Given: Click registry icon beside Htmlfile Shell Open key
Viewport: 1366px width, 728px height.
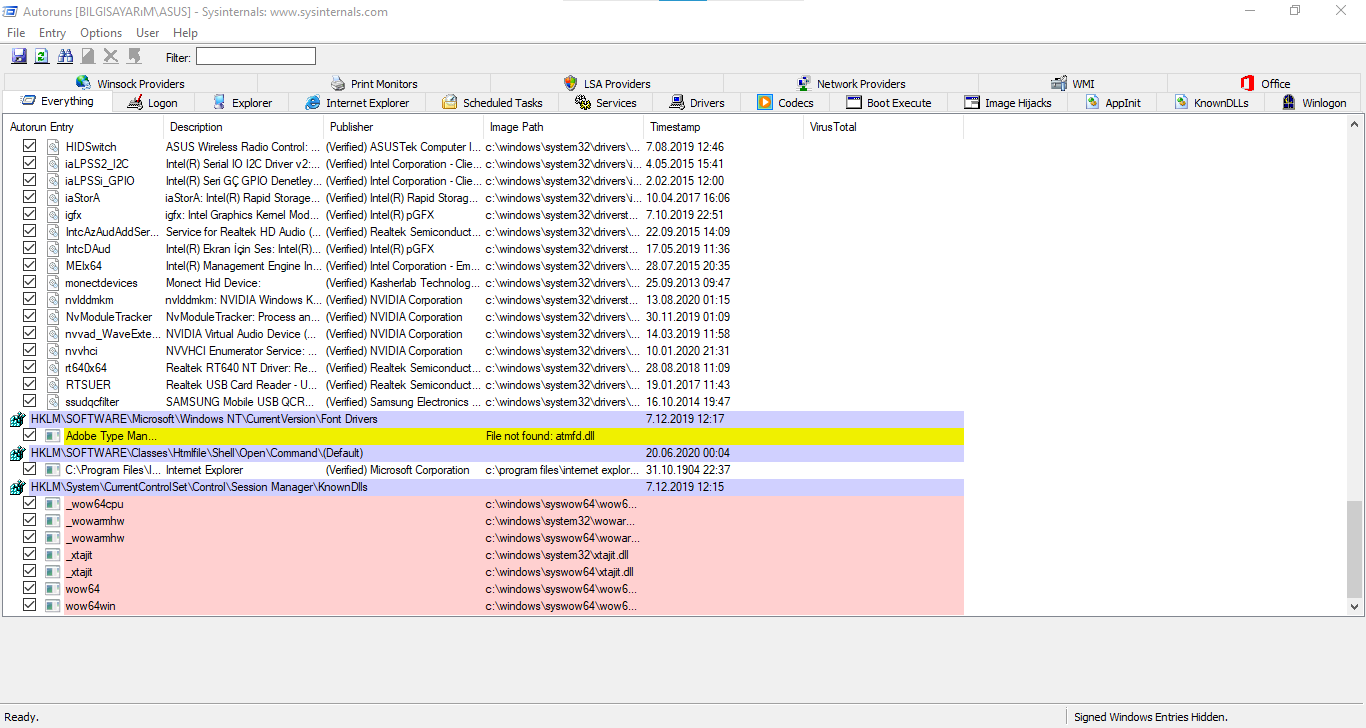Looking at the screenshot, I should click(x=18, y=453).
